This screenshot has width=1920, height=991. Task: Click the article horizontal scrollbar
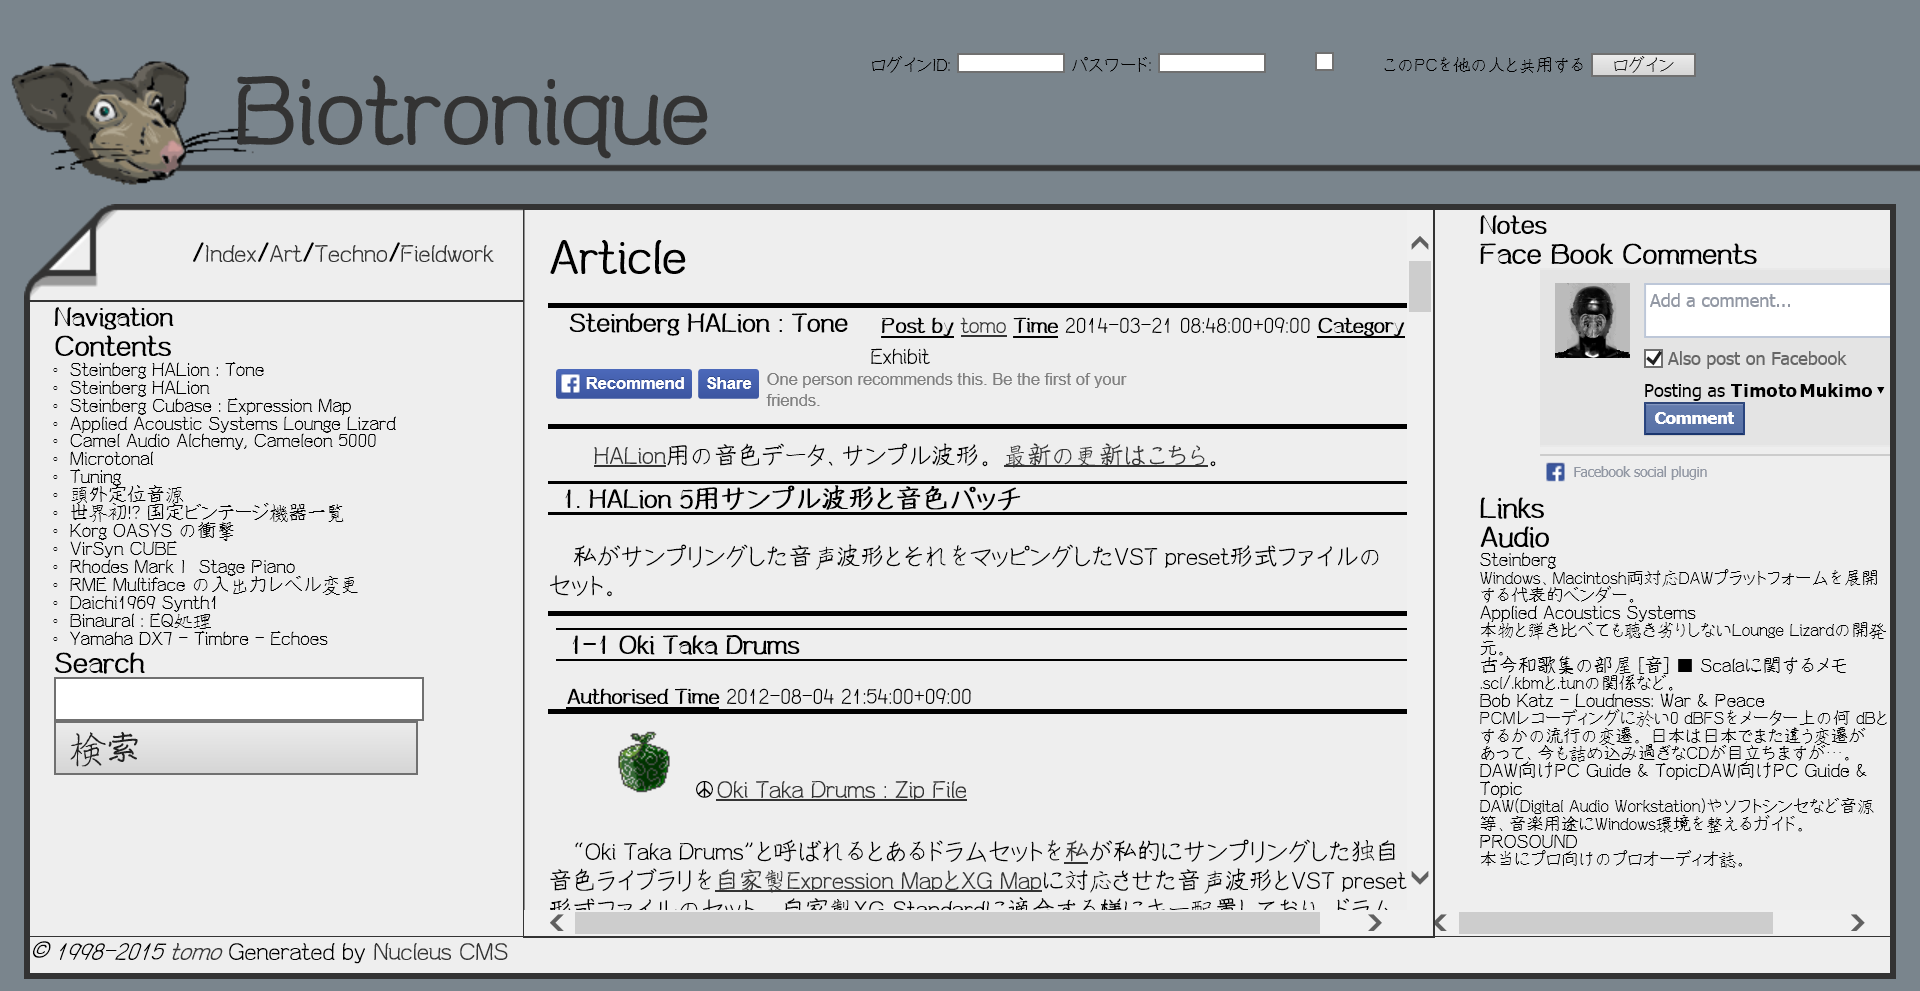946,923
